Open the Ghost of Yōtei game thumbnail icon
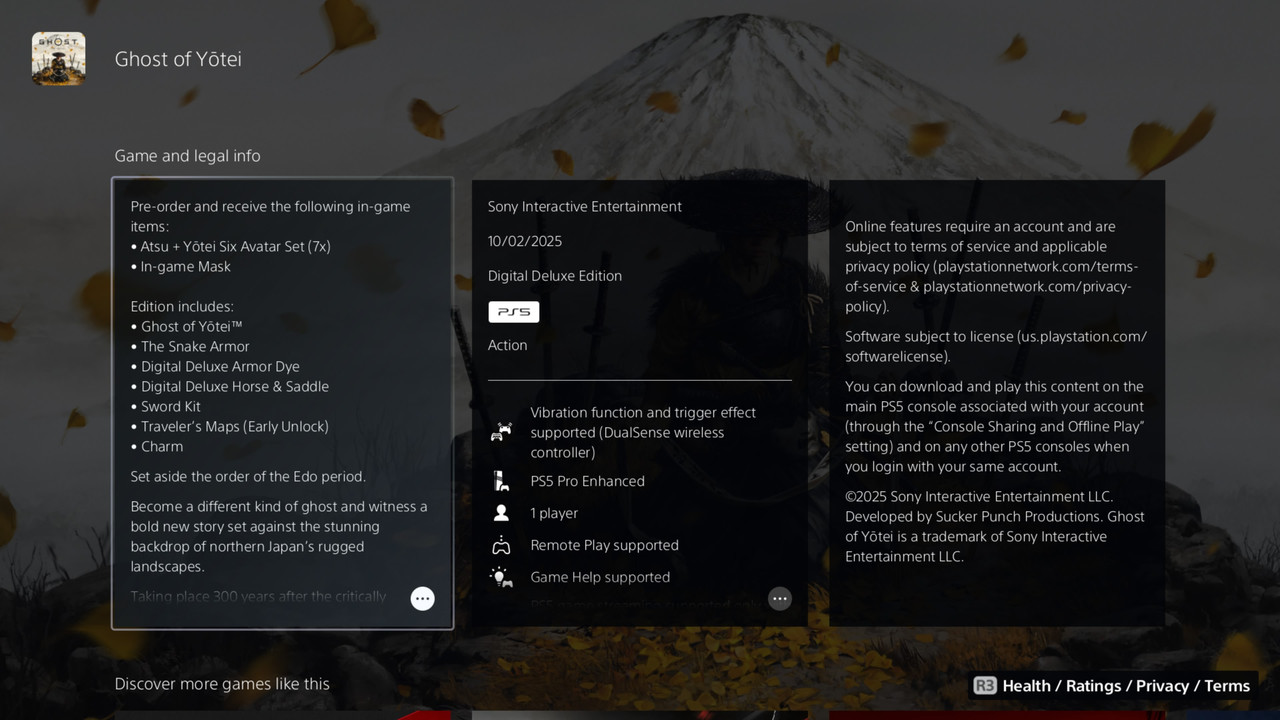The image size is (1280, 720). pos(58,58)
